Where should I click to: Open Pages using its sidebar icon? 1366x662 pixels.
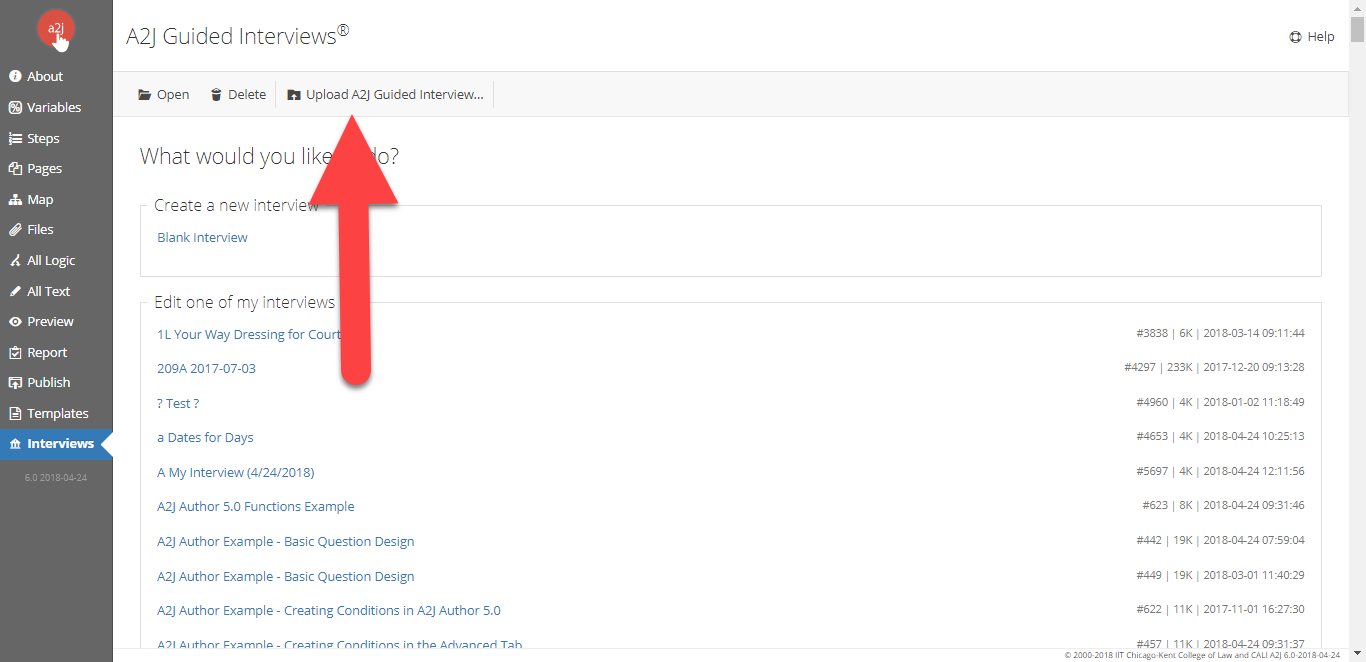click(x=15, y=168)
